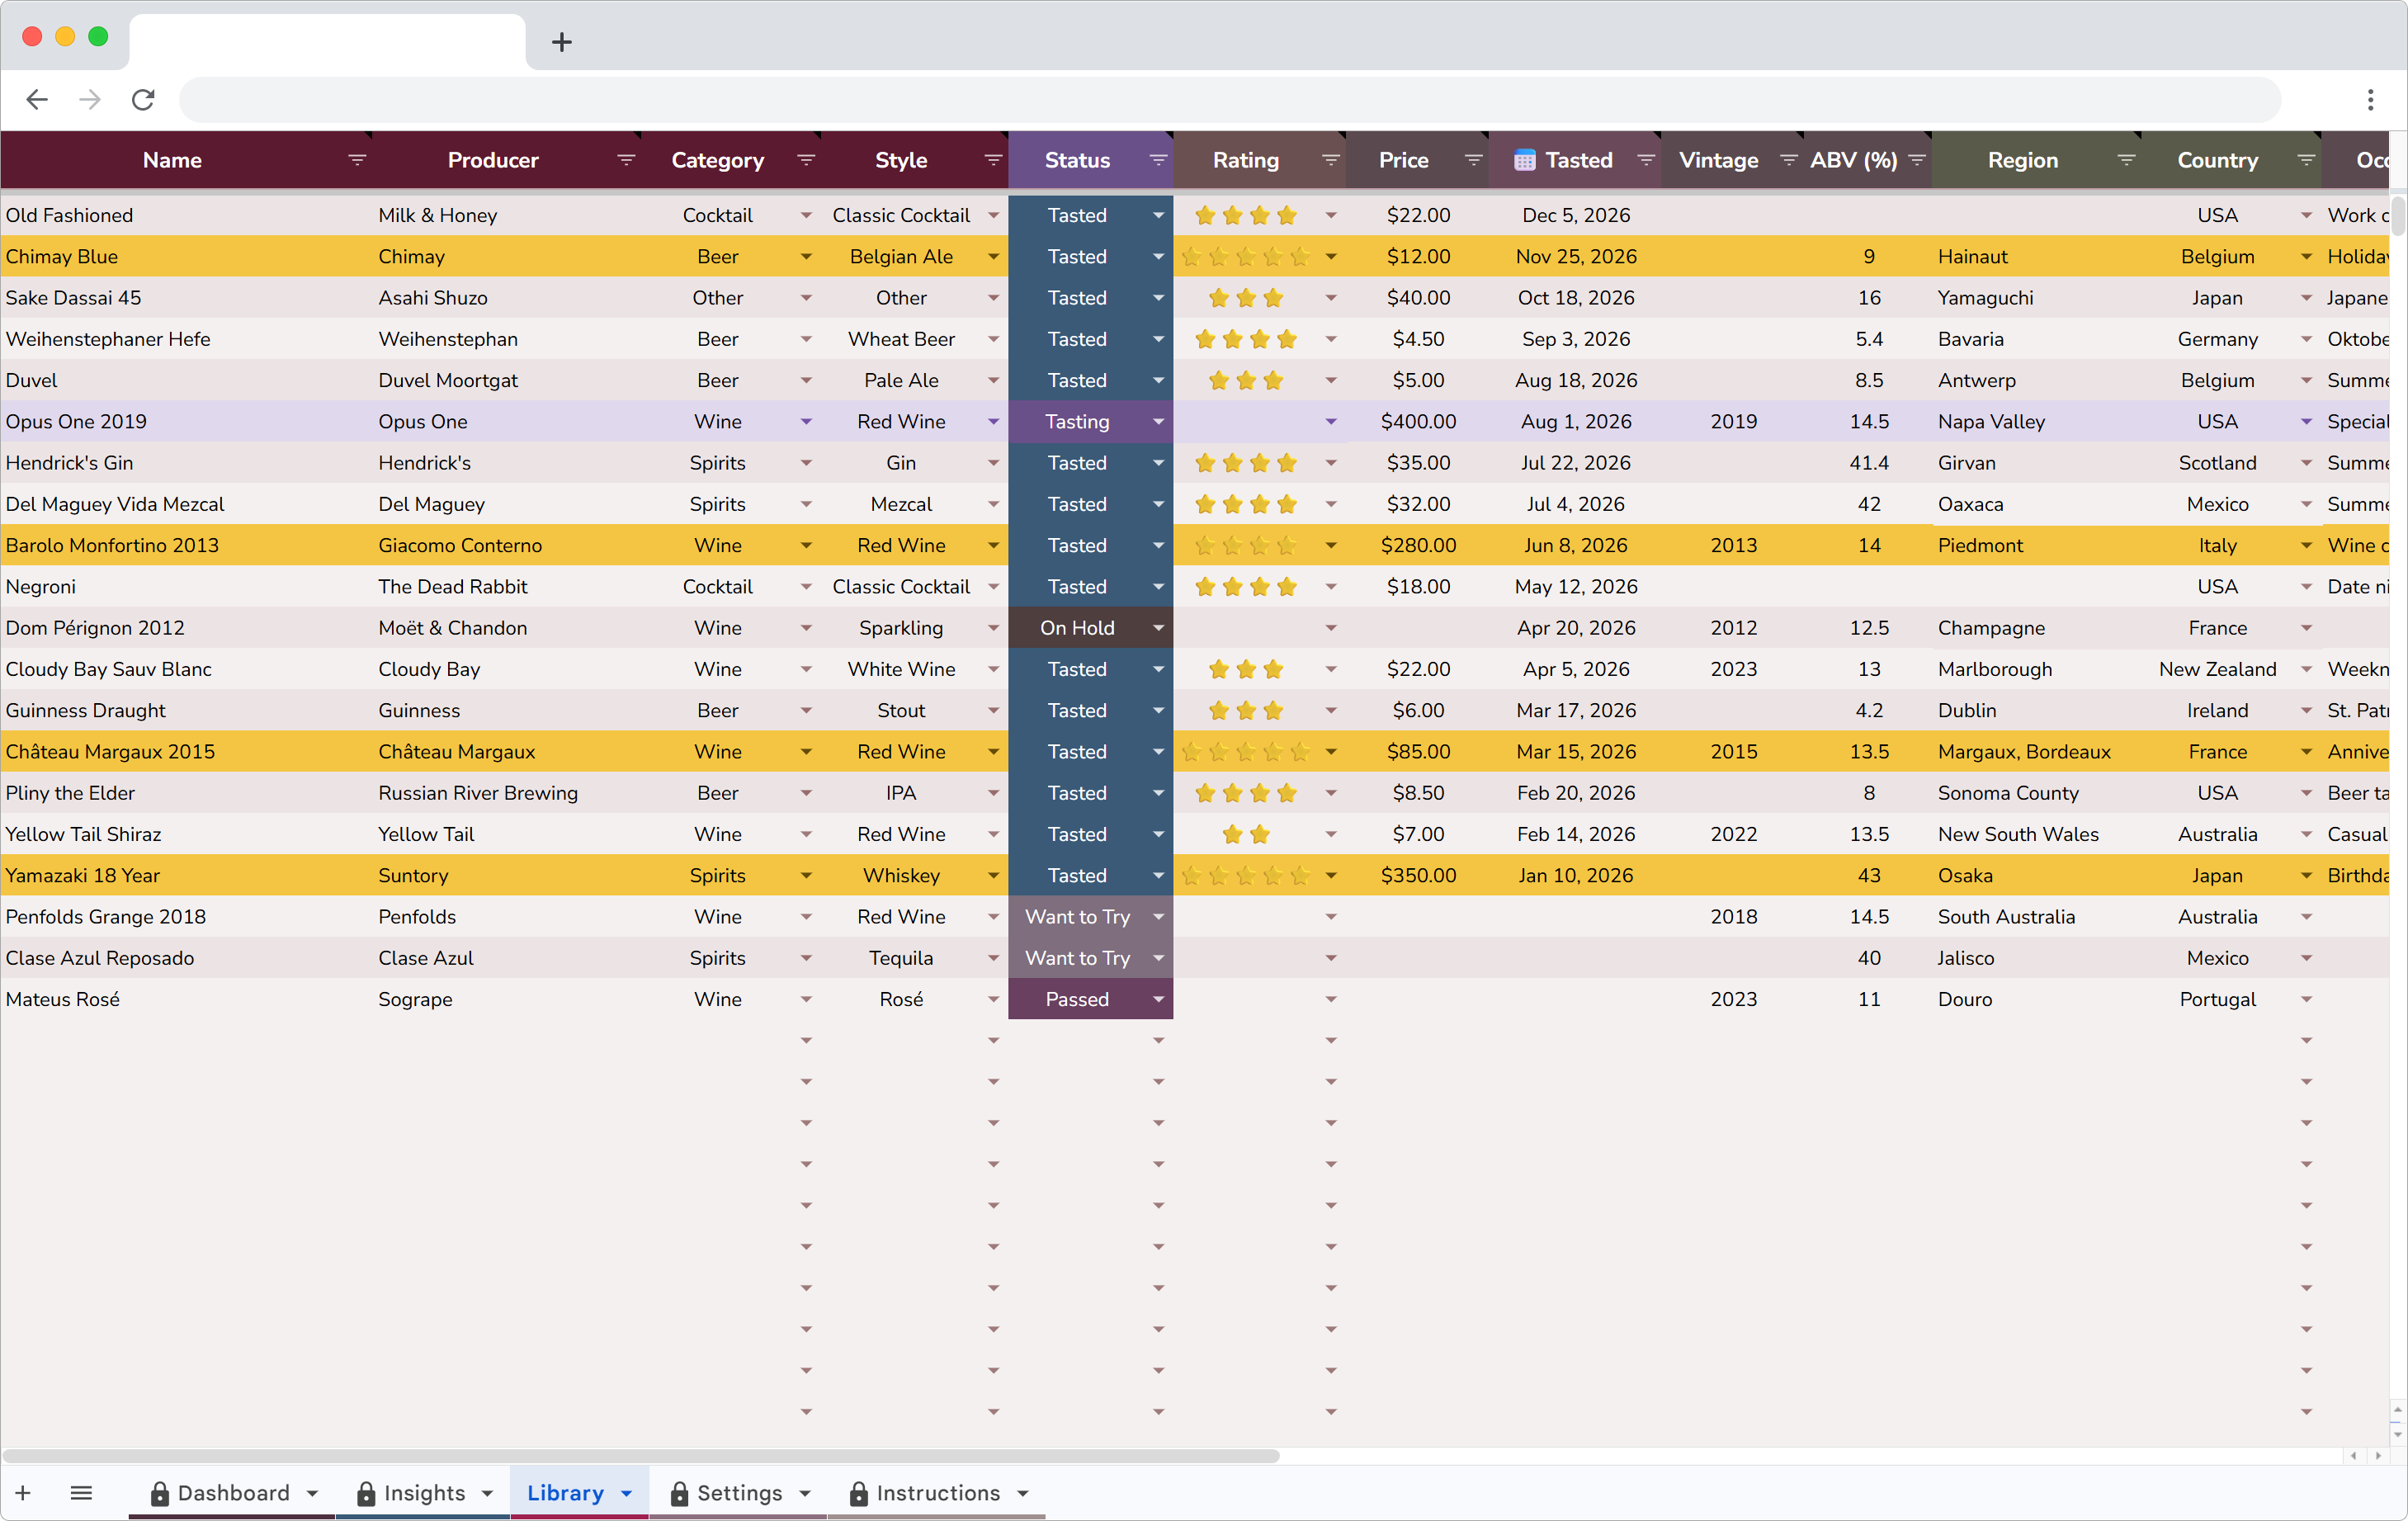The image size is (2408, 1521).
Task: Switch to the Insights sheet tab
Action: [x=424, y=1493]
